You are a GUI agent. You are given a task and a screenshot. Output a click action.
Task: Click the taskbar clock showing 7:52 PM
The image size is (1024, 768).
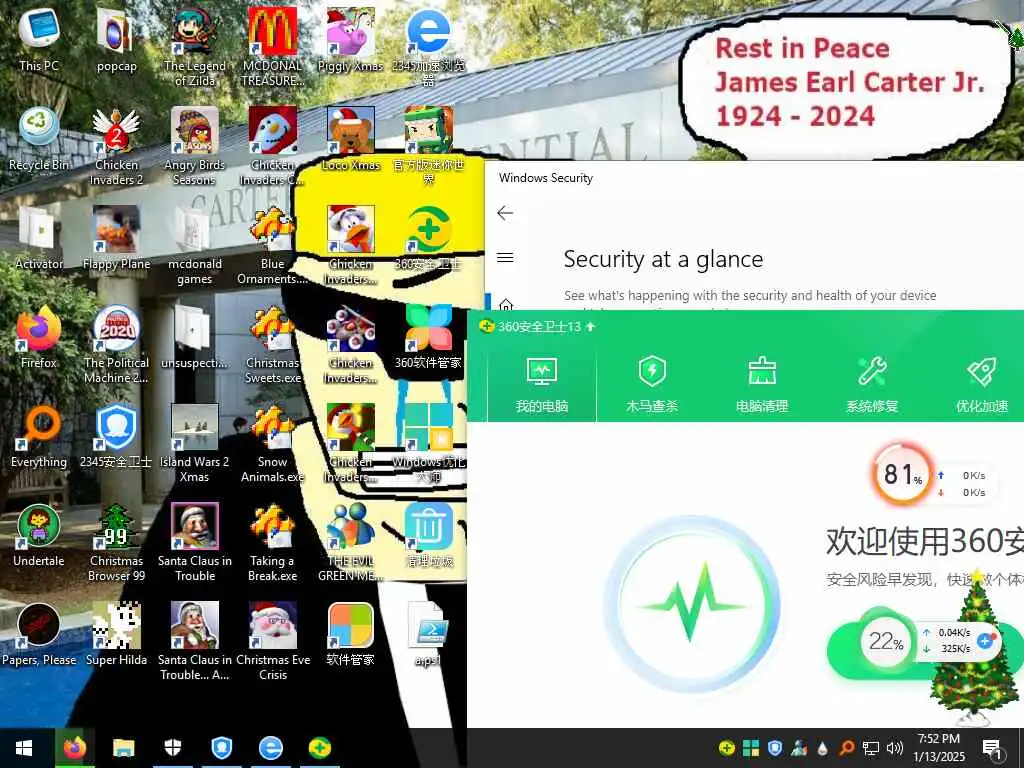pos(939,748)
